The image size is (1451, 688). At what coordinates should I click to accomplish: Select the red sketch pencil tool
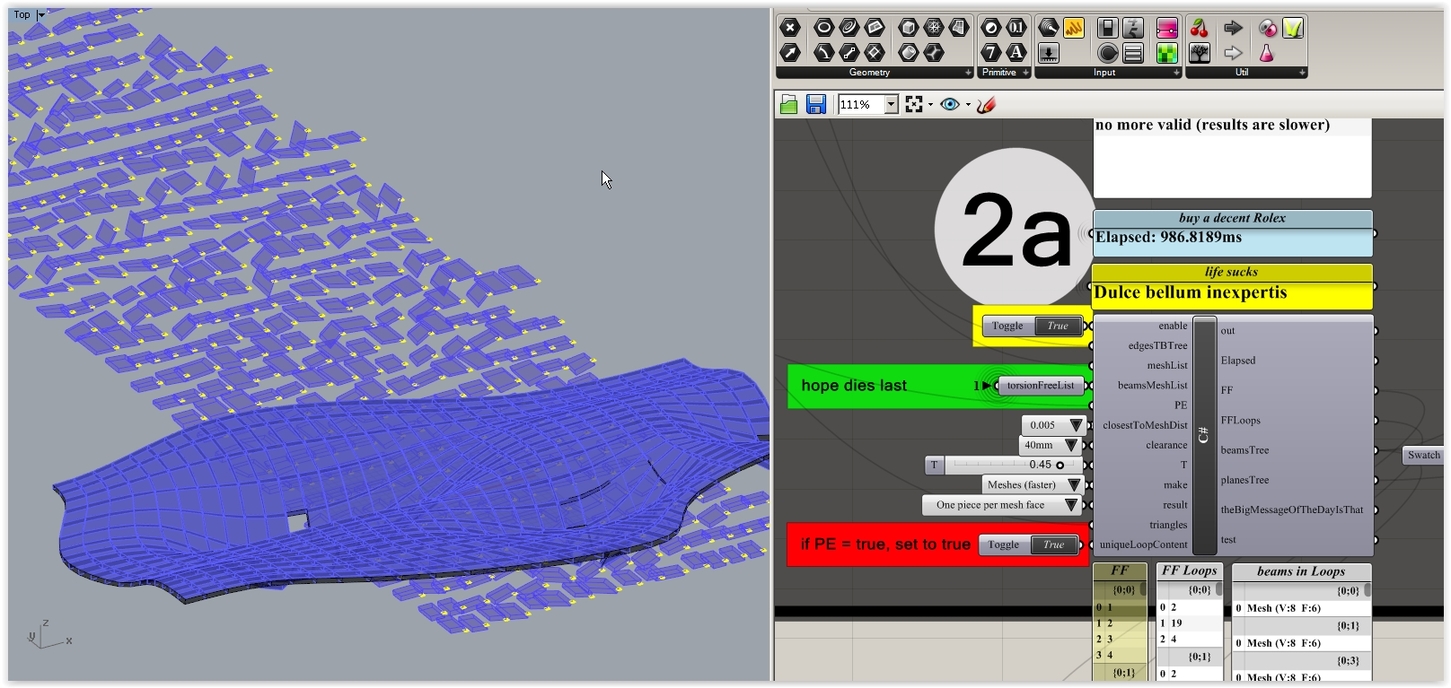point(986,104)
